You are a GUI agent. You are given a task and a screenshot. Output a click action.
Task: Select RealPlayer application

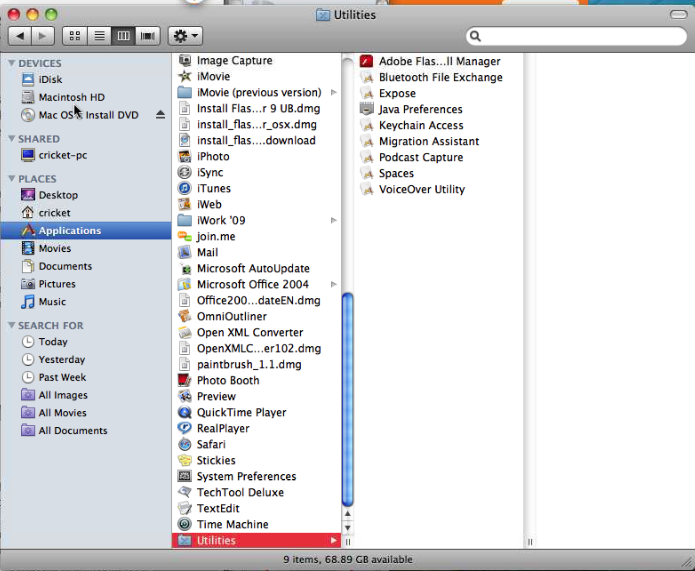click(x=257, y=428)
